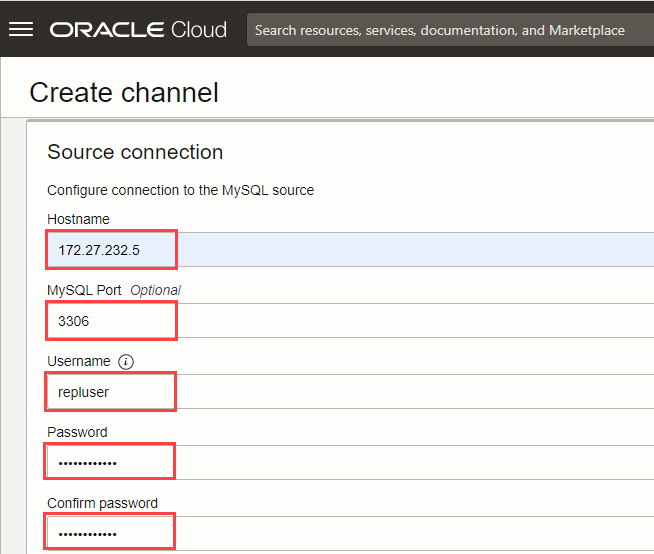Click the Password label above its field
The image size is (654, 554).
77,432
